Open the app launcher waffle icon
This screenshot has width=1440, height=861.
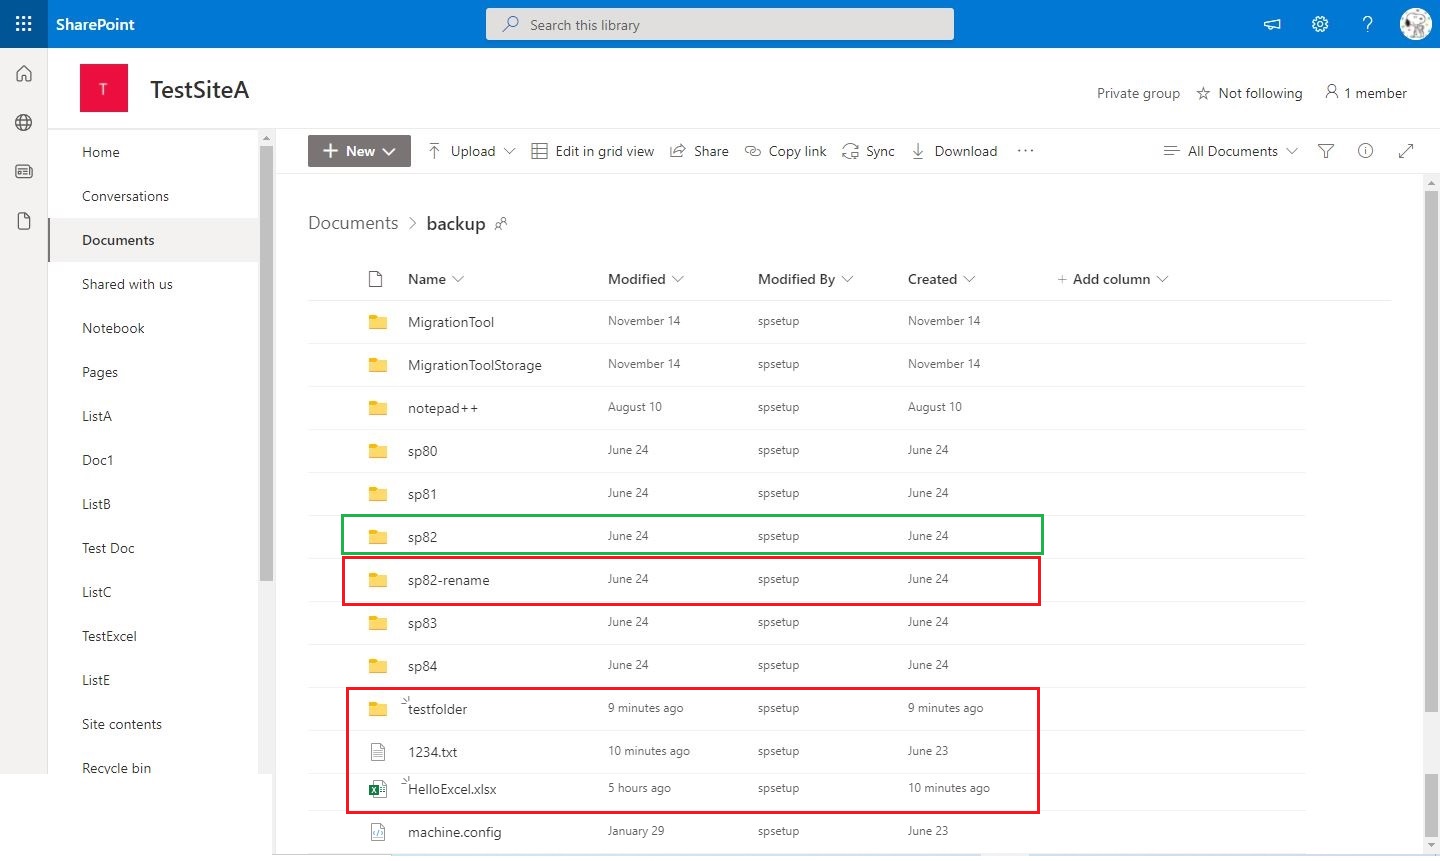tap(23, 24)
